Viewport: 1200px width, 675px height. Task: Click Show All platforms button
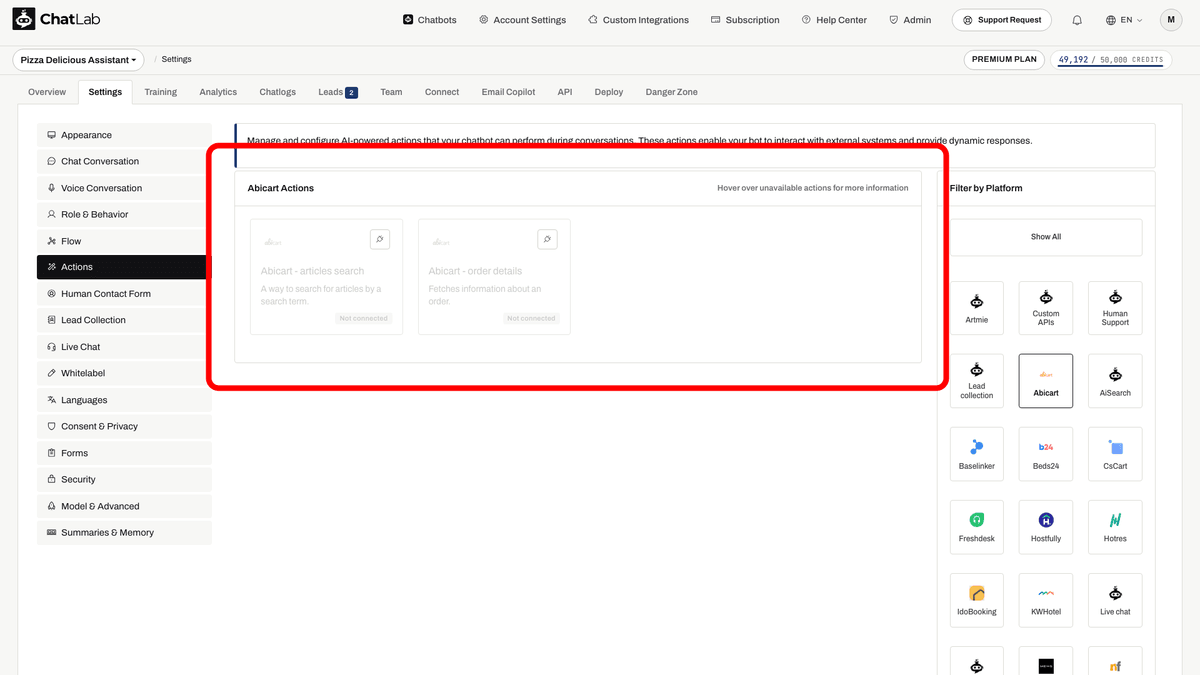pyautogui.click(x=1046, y=237)
